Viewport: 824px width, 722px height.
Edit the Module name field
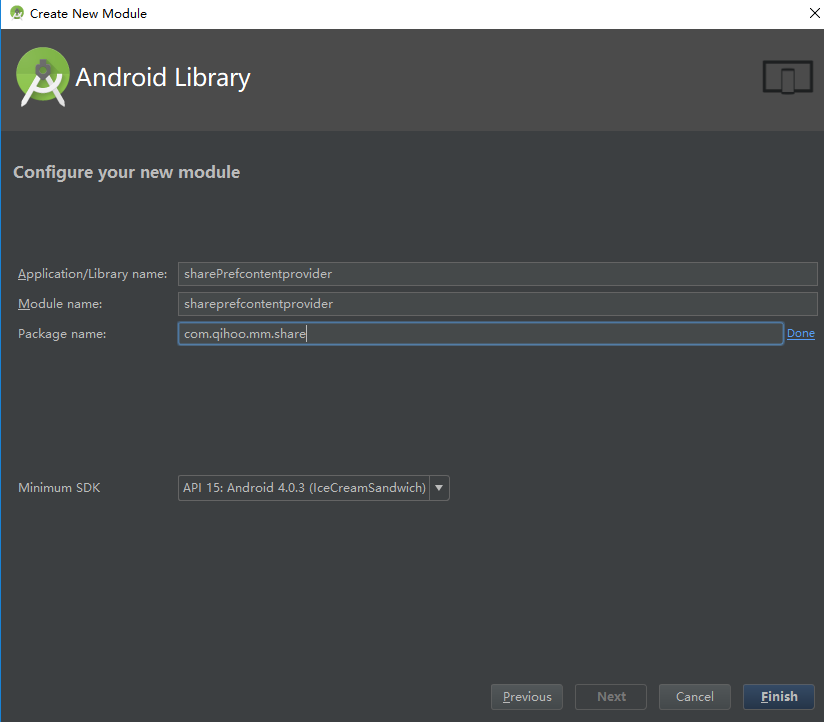pos(497,304)
